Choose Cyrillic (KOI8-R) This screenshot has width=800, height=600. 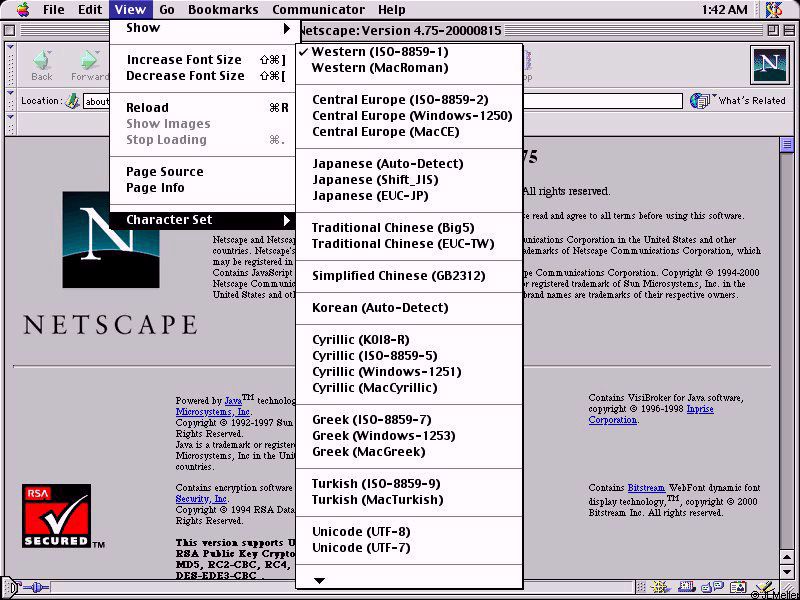click(409, 340)
